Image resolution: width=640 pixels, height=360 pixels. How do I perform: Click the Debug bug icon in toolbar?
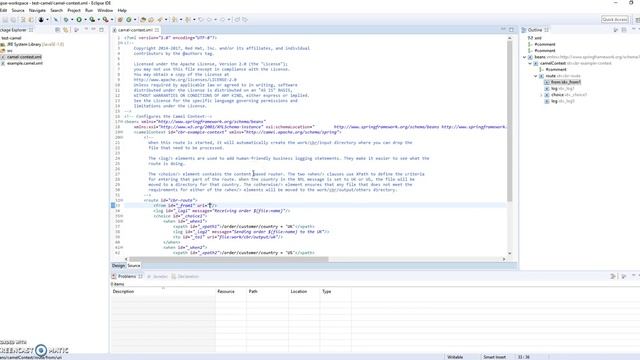[66, 20]
